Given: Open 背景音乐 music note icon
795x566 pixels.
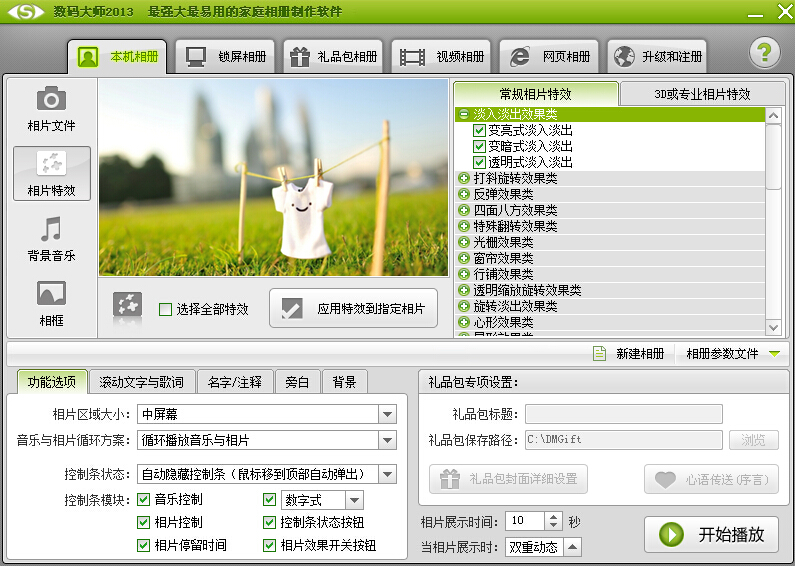Looking at the screenshot, I should (x=51, y=229).
